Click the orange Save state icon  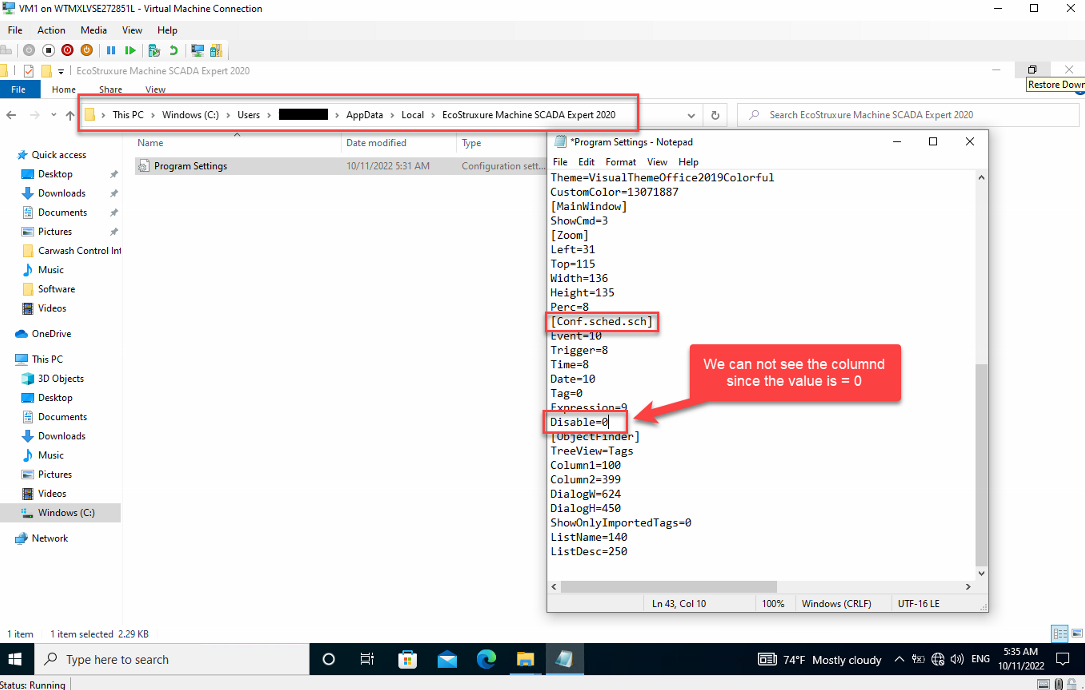click(x=86, y=50)
